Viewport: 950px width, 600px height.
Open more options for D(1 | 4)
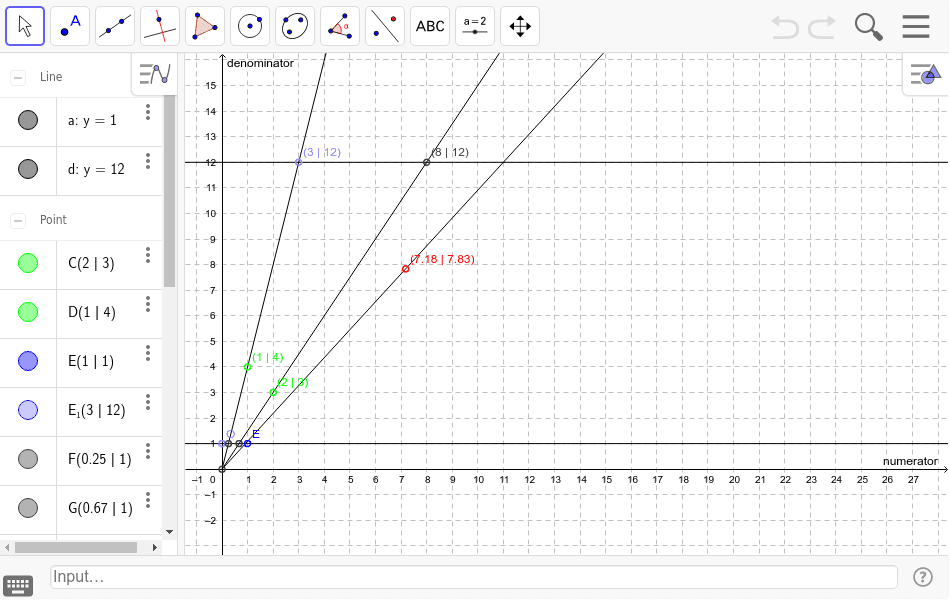tap(148, 304)
